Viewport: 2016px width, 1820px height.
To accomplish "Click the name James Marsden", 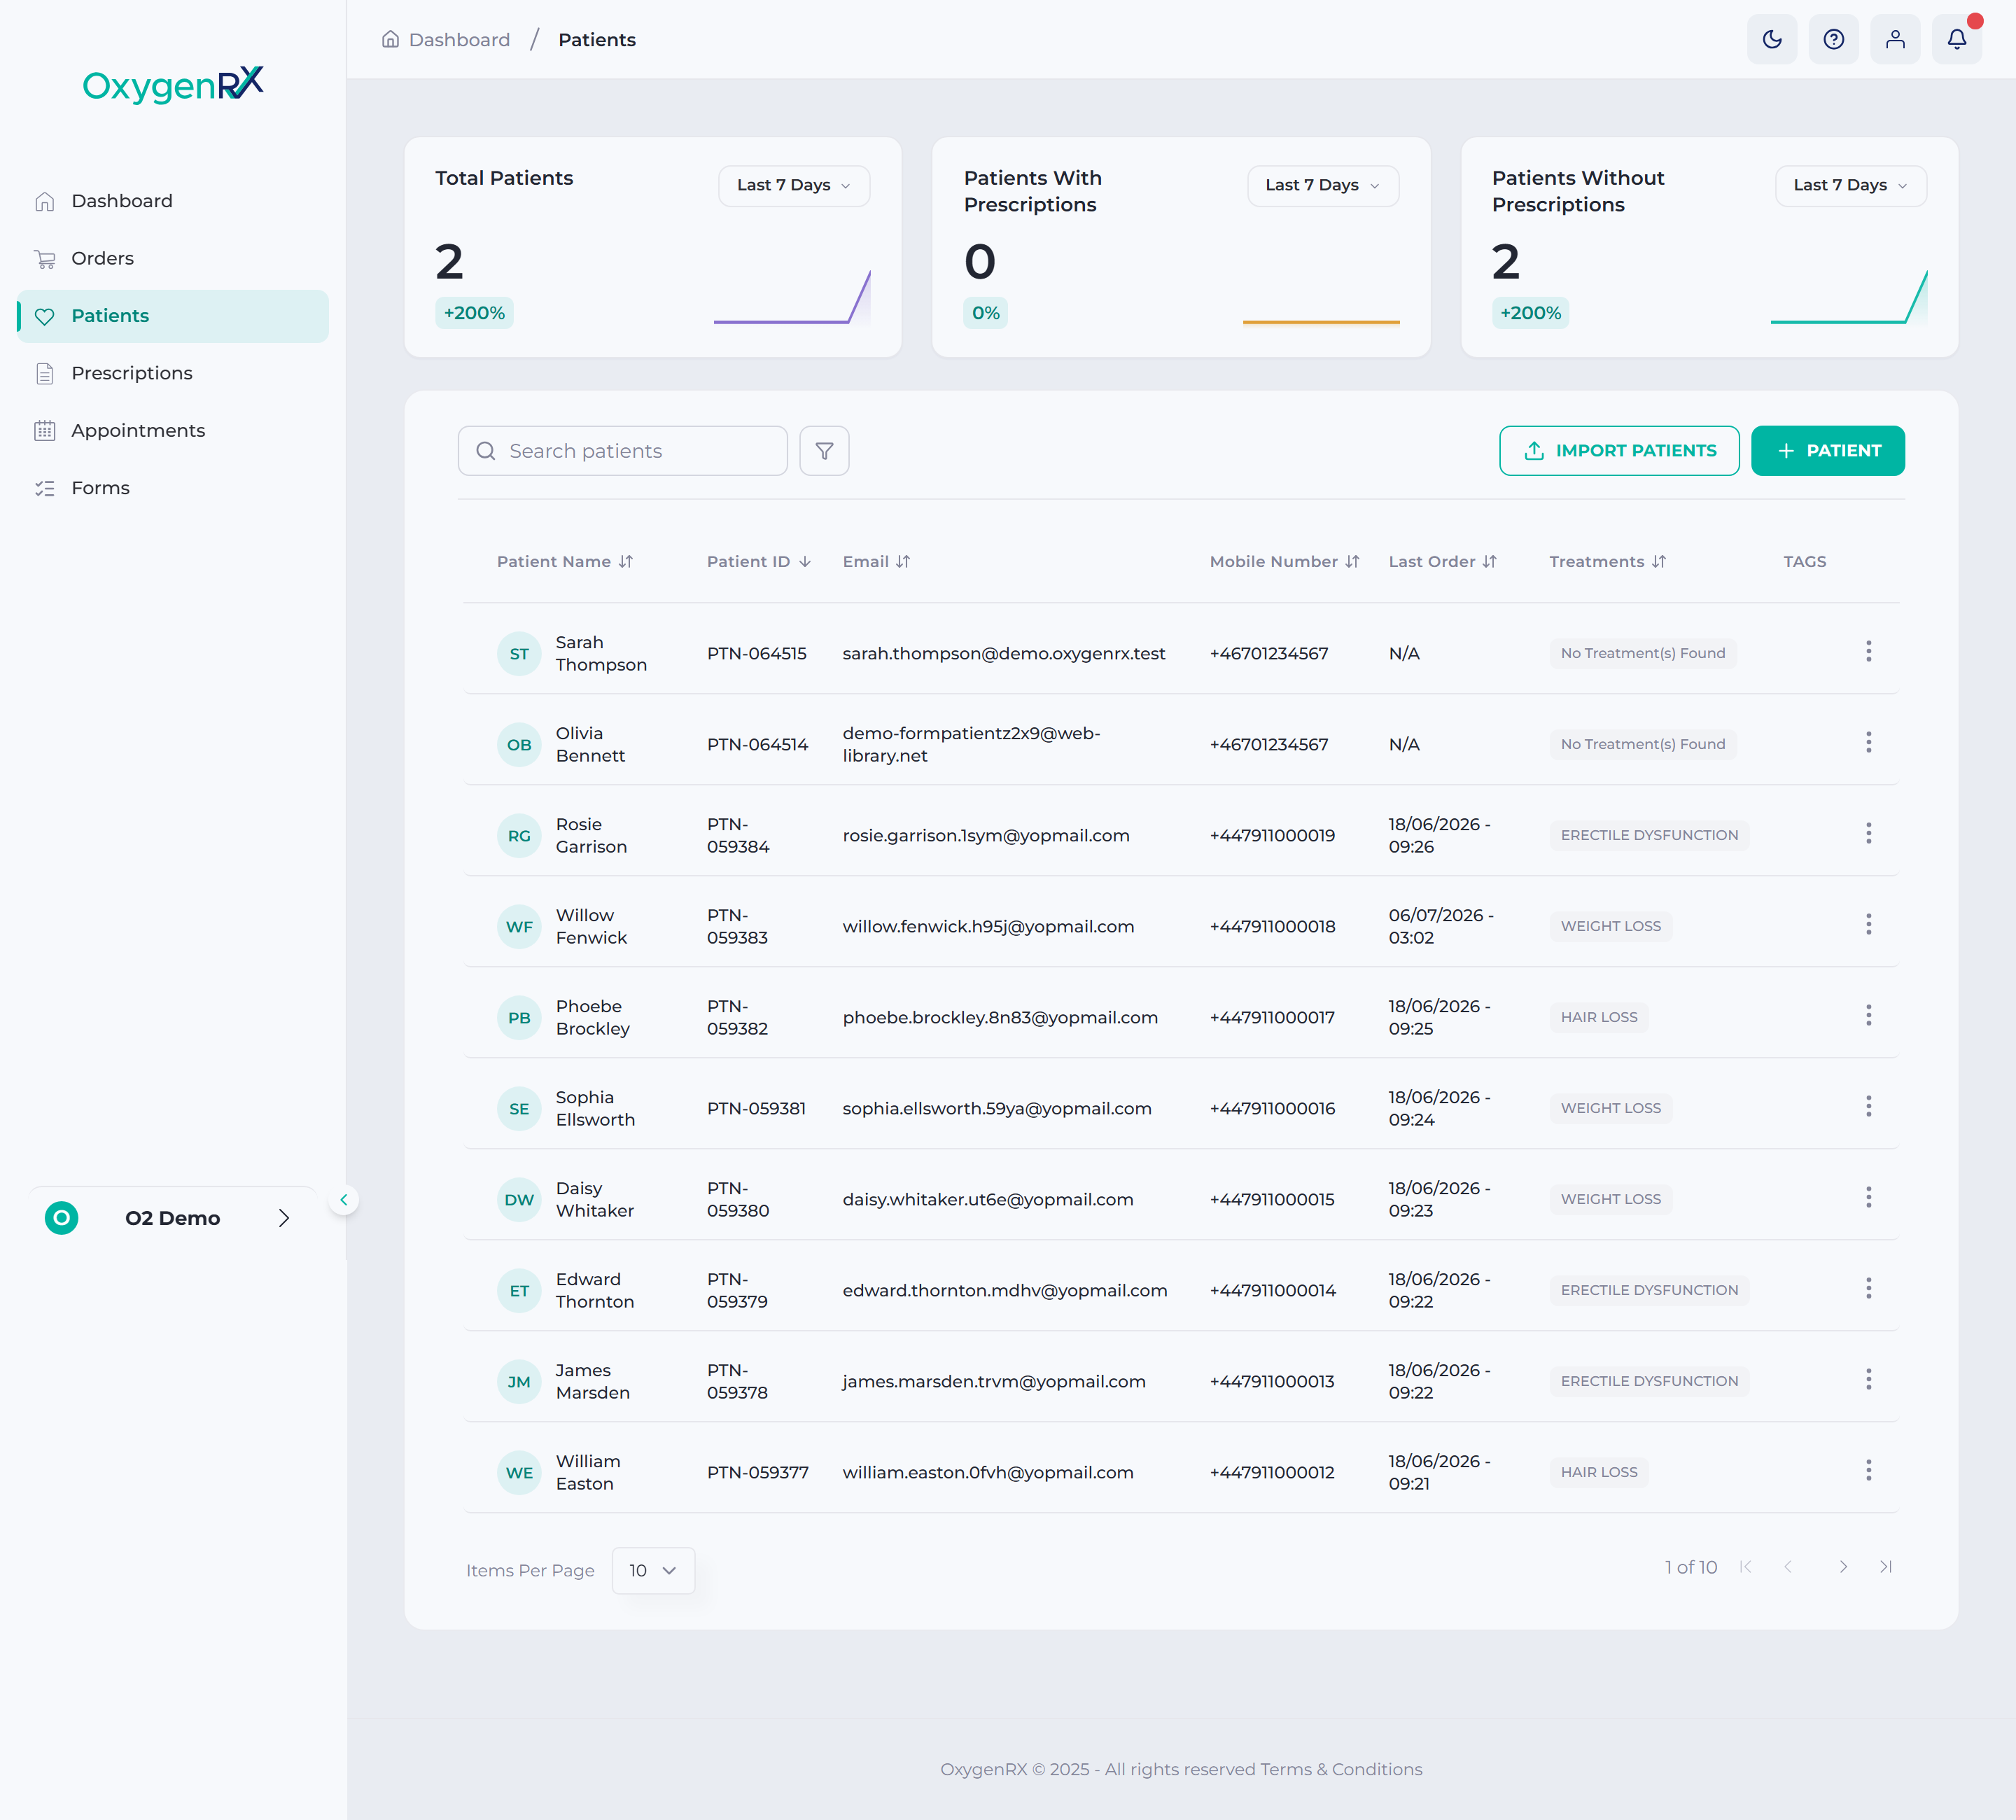I will (x=593, y=1381).
